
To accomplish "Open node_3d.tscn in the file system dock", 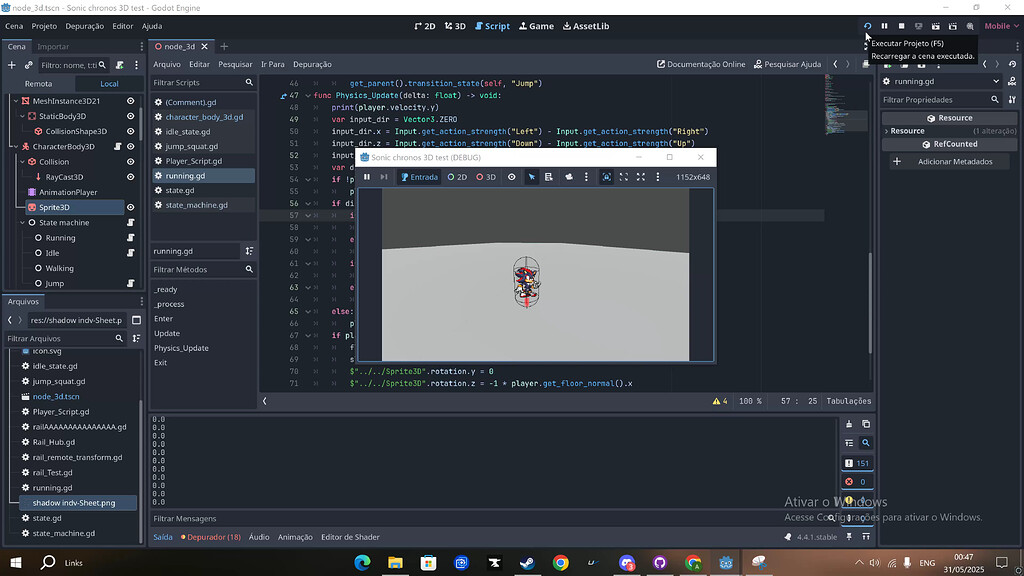I will tap(56, 396).
